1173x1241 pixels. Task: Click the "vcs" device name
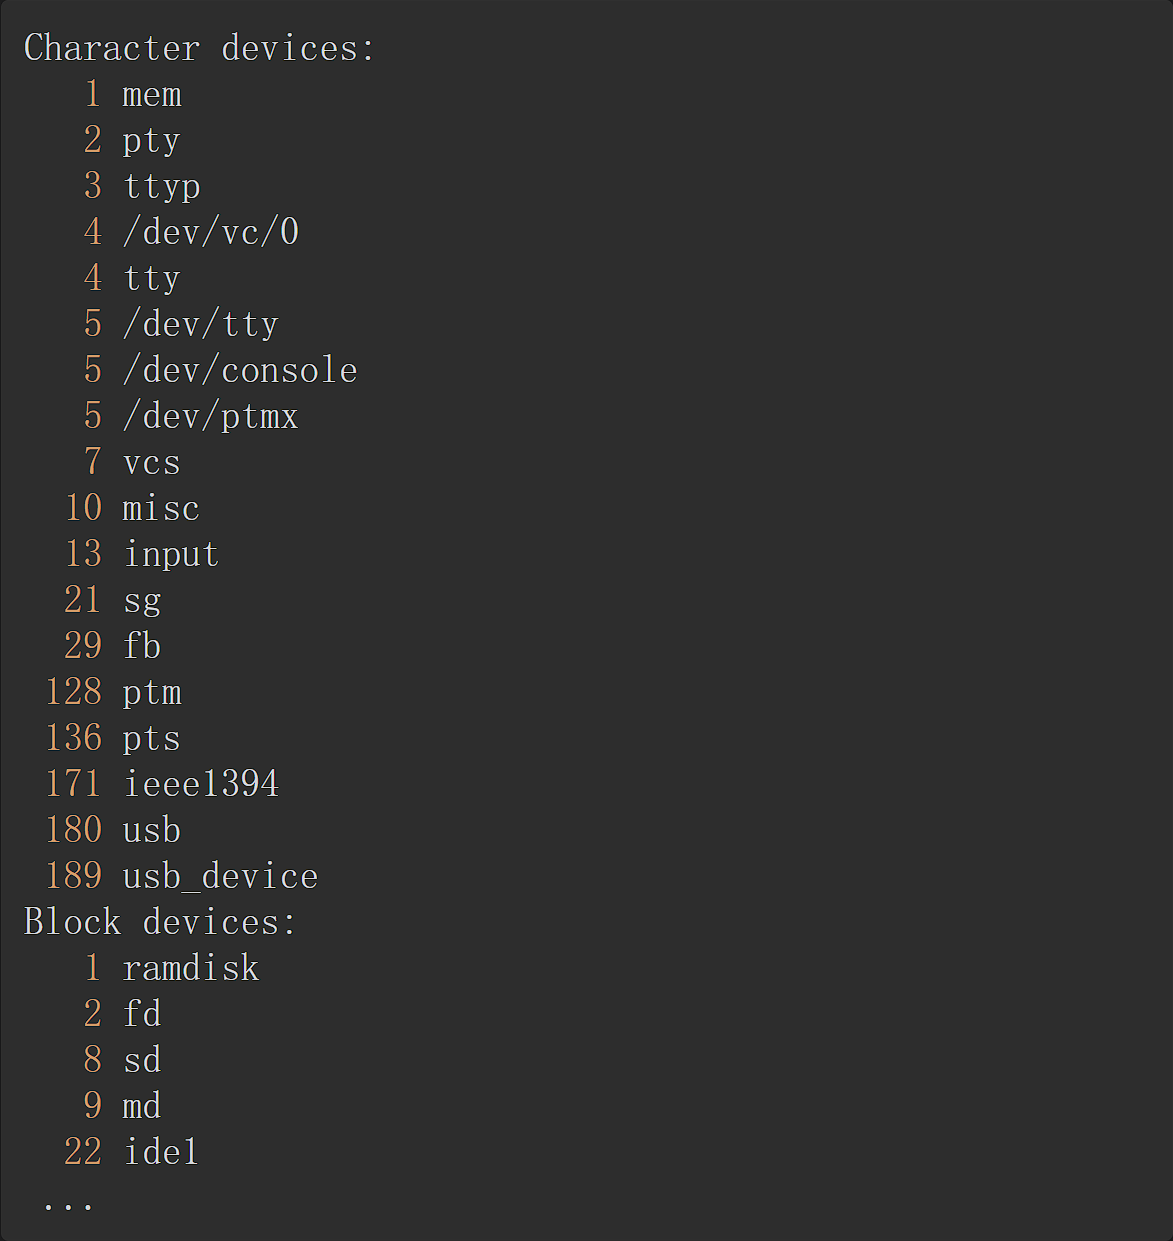[x=152, y=463]
